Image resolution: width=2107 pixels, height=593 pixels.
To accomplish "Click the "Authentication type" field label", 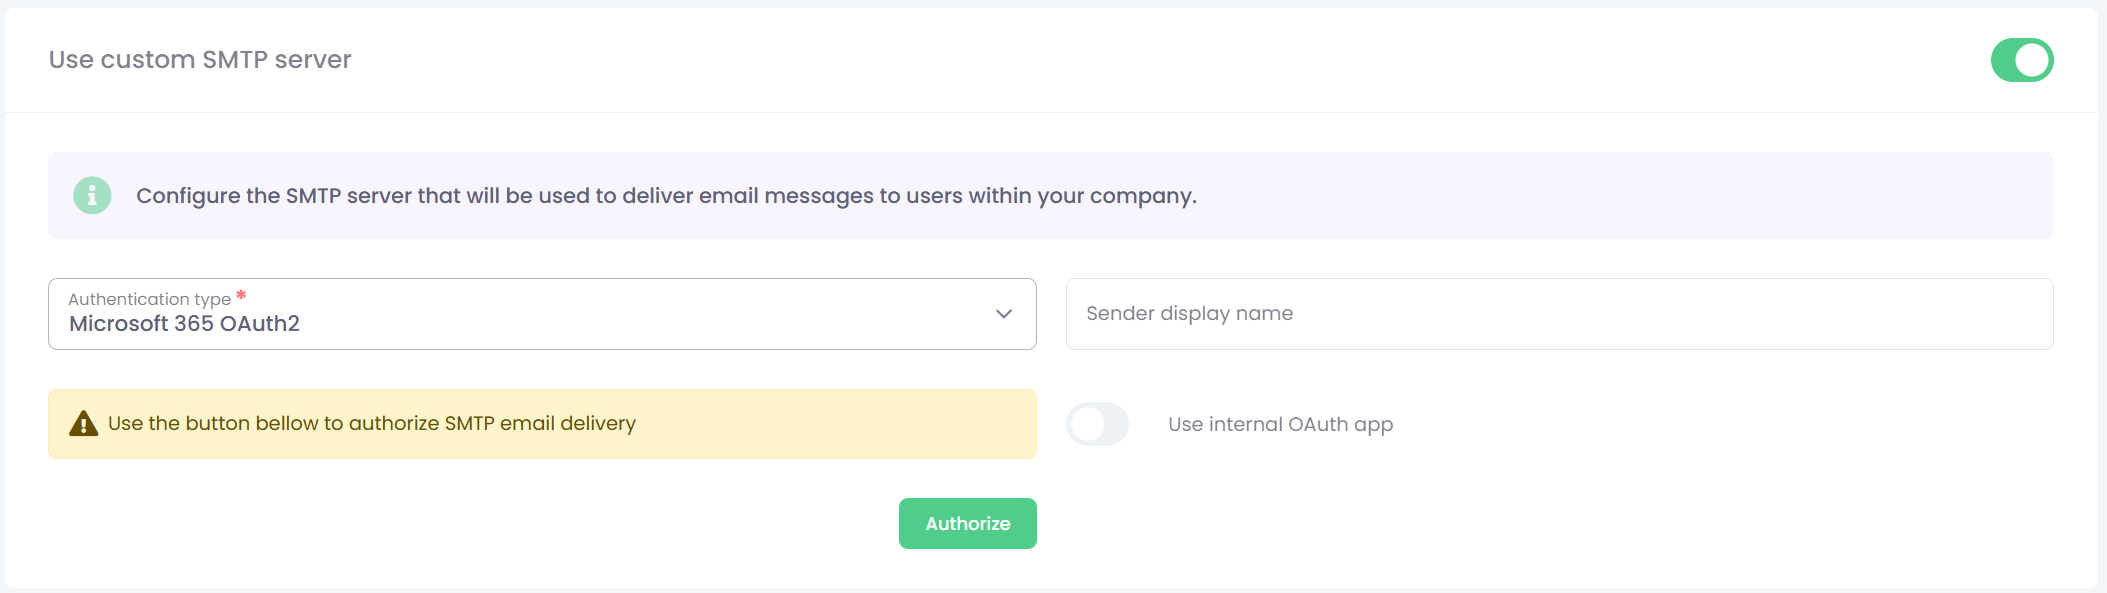I will [x=149, y=299].
